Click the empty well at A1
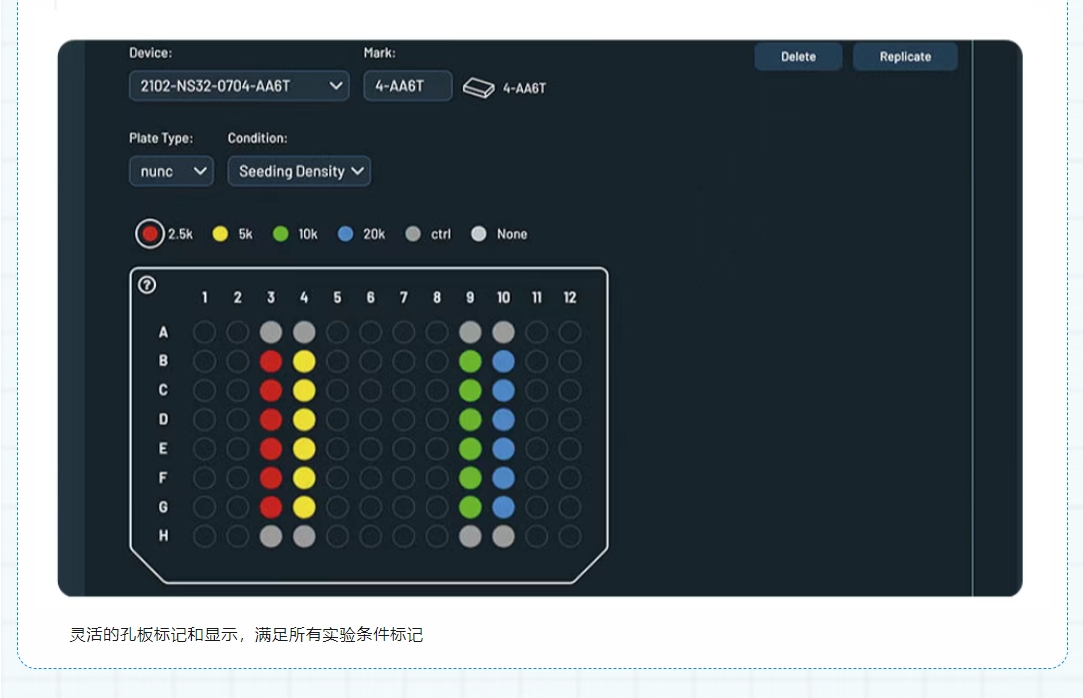Image resolution: width=1083 pixels, height=698 pixels. tap(205, 332)
